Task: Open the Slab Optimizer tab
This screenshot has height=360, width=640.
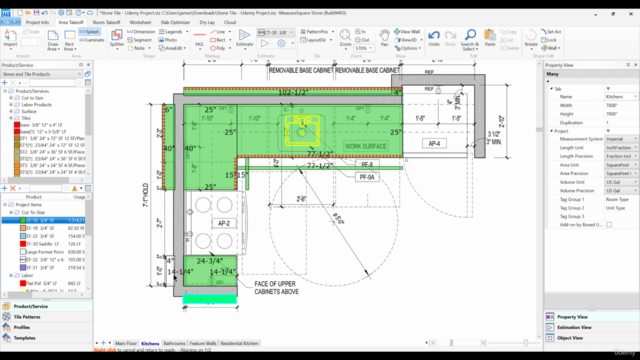Action: click(x=175, y=22)
